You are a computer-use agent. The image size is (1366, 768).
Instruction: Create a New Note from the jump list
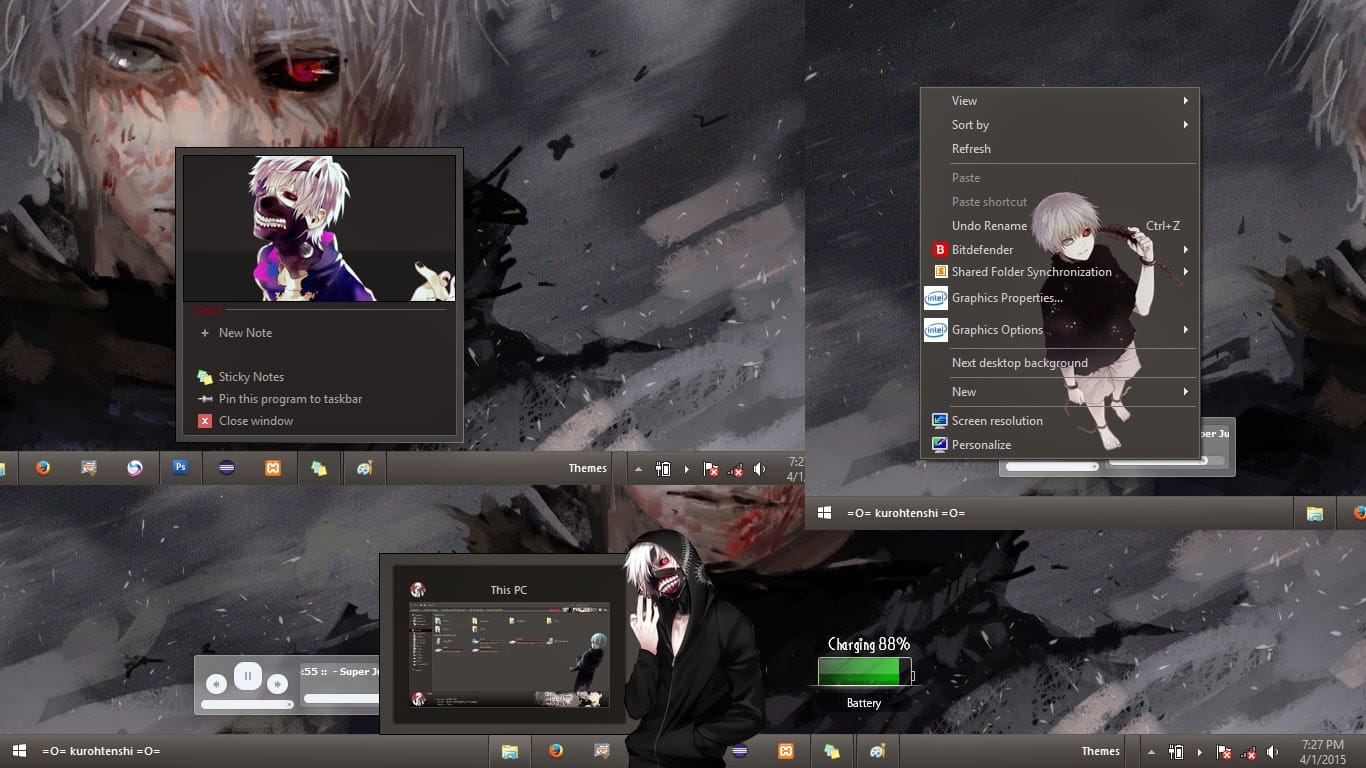tap(246, 332)
